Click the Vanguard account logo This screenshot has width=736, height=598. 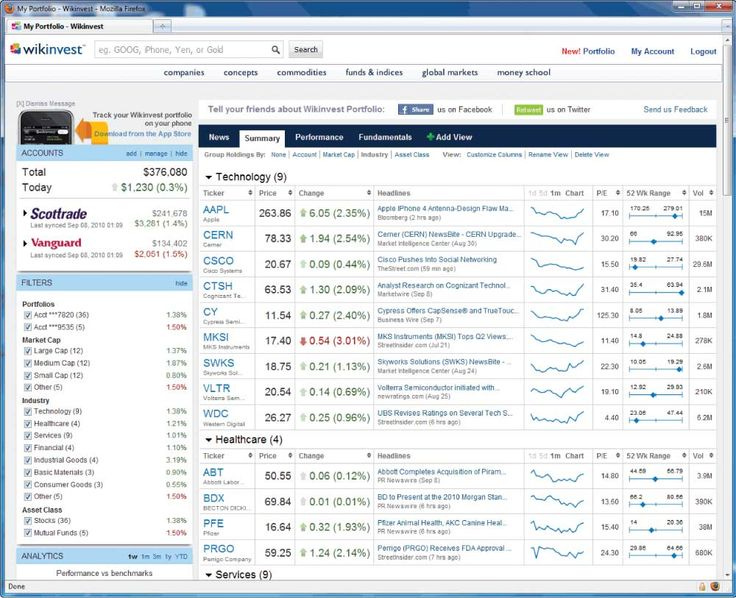pos(56,243)
